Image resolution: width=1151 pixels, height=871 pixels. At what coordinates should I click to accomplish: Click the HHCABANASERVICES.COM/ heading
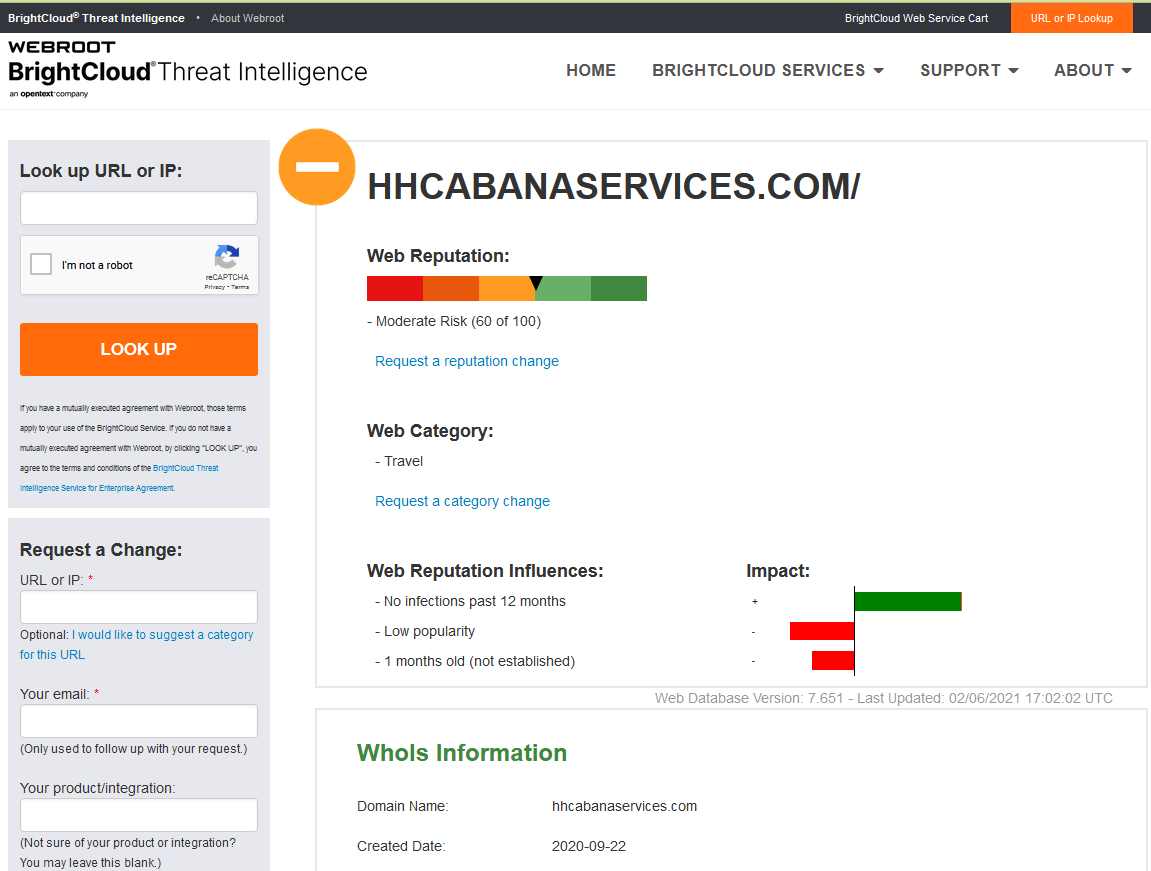614,186
